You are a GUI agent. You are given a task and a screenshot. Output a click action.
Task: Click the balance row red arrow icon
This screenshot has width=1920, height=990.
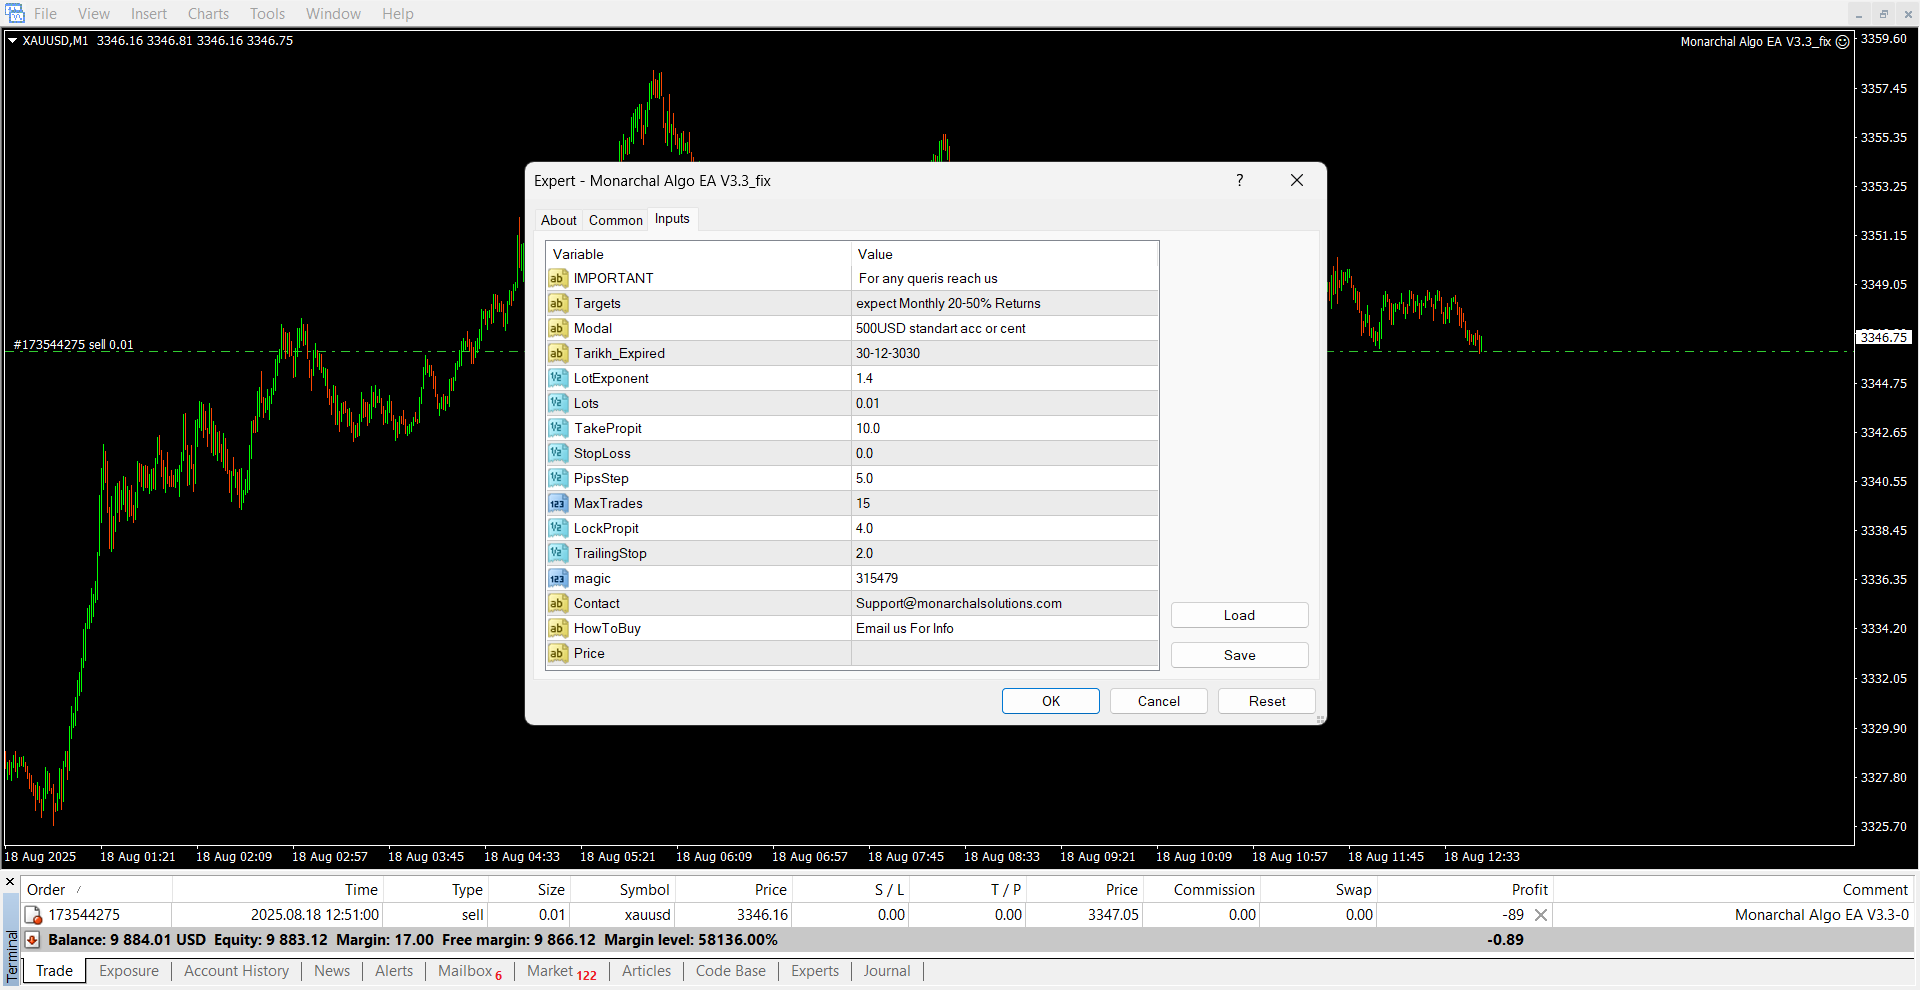tap(32, 940)
